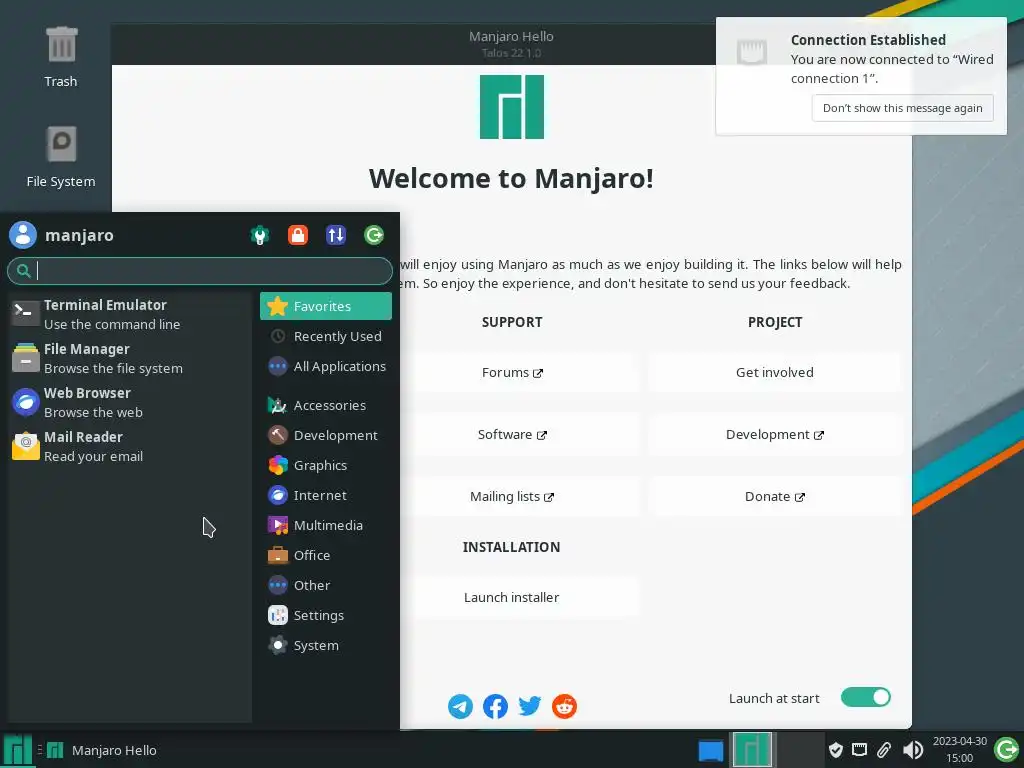Switch to first workspace in pager
Screen dimensions: 1024x768
[752, 750]
